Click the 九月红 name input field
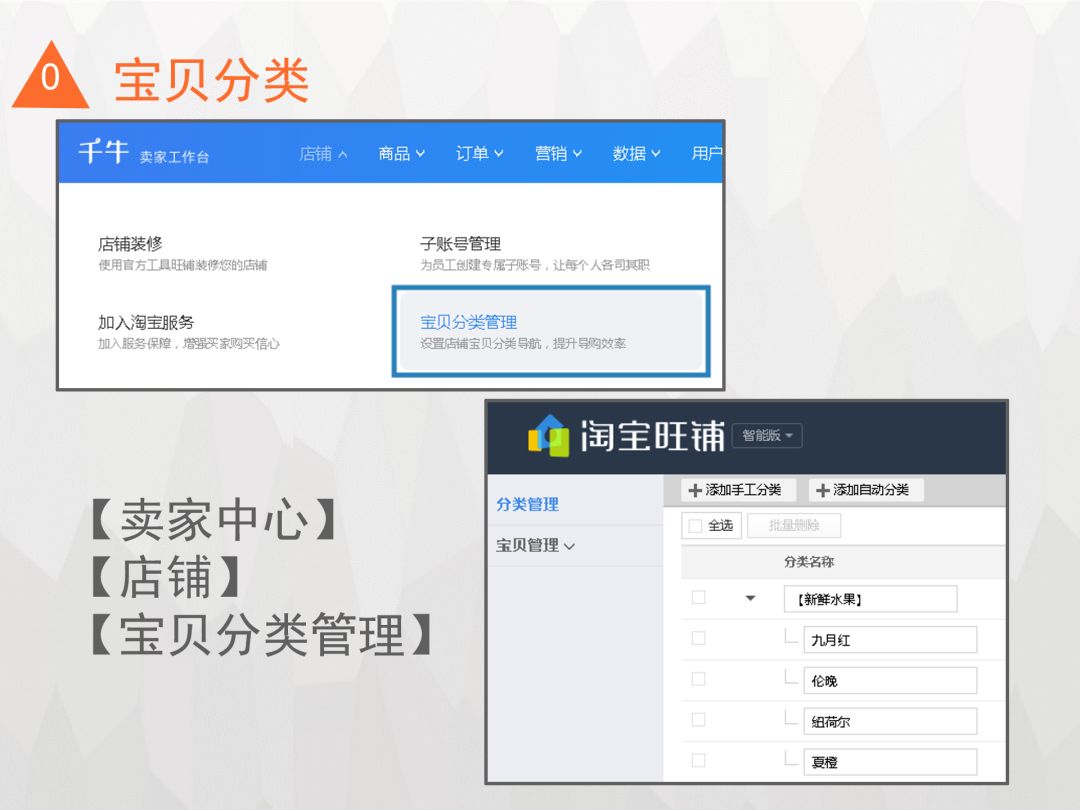This screenshot has height=810, width=1080. tap(890, 640)
